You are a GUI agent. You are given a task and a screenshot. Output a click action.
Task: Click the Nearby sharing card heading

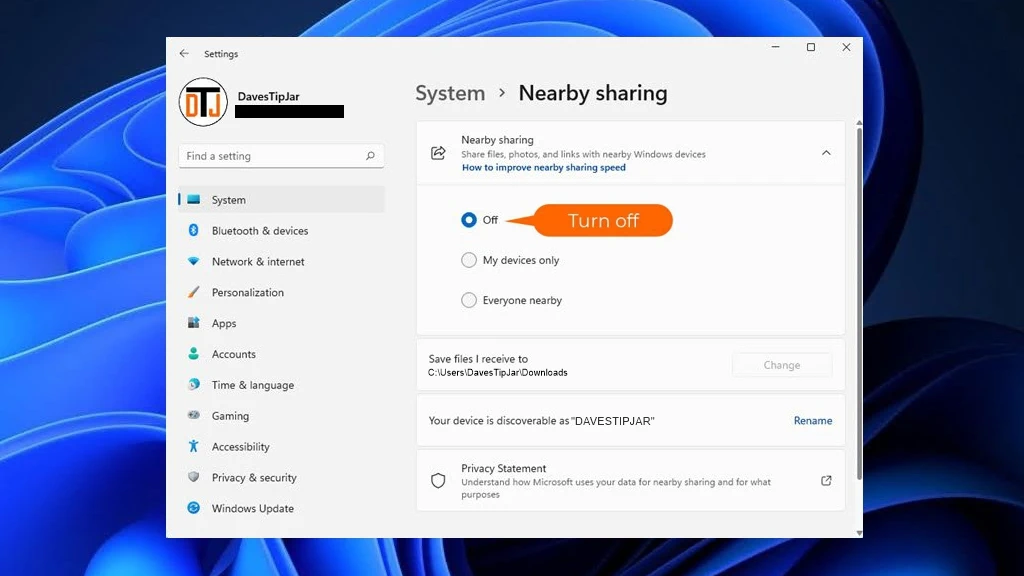(497, 140)
